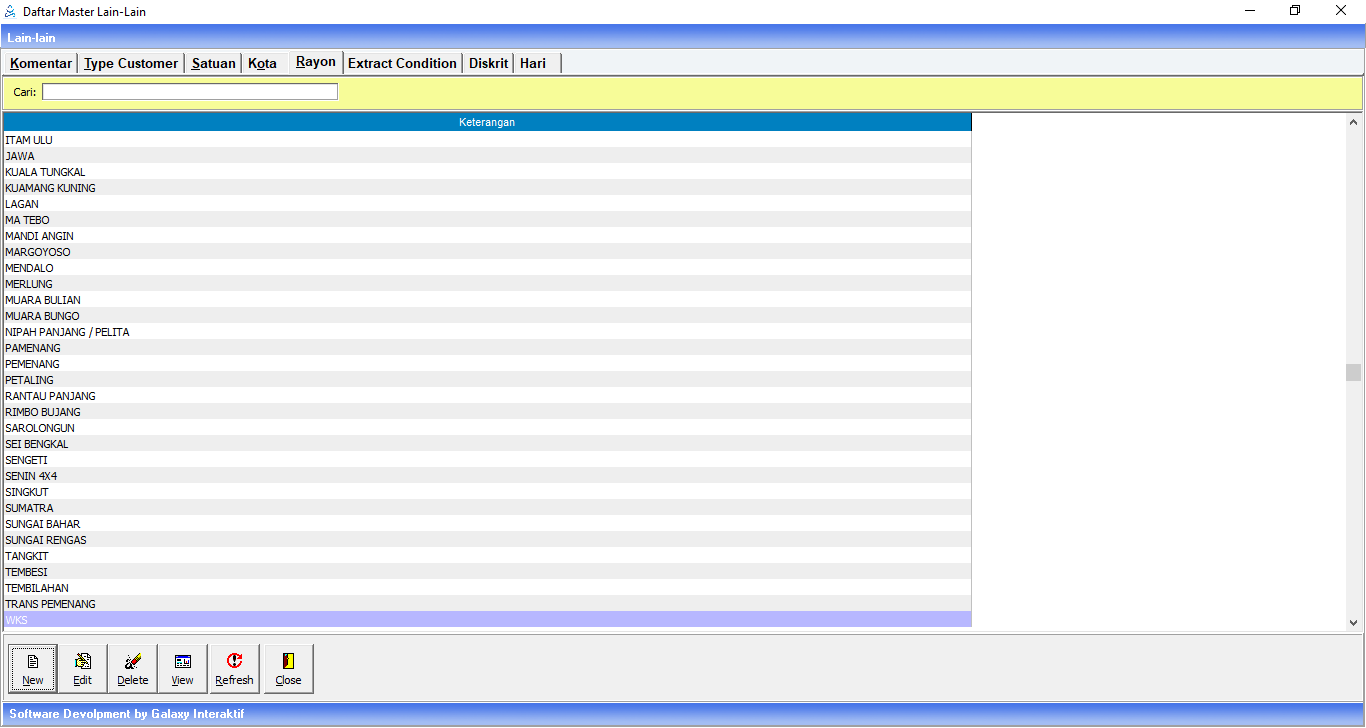Select the MUARA BULIAN row
1366x728 pixels.
click(x=43, y=300)
